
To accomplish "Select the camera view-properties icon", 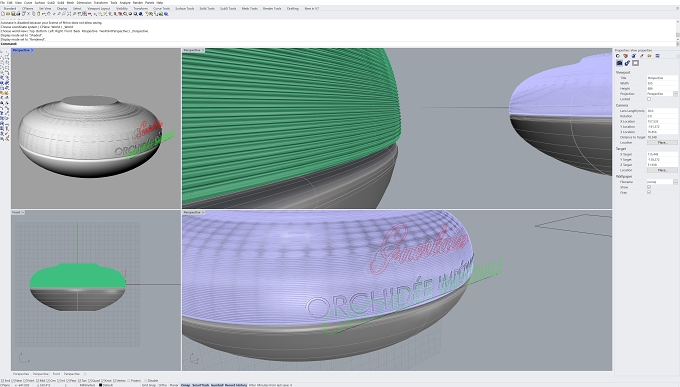I will (x=619, y=63).
